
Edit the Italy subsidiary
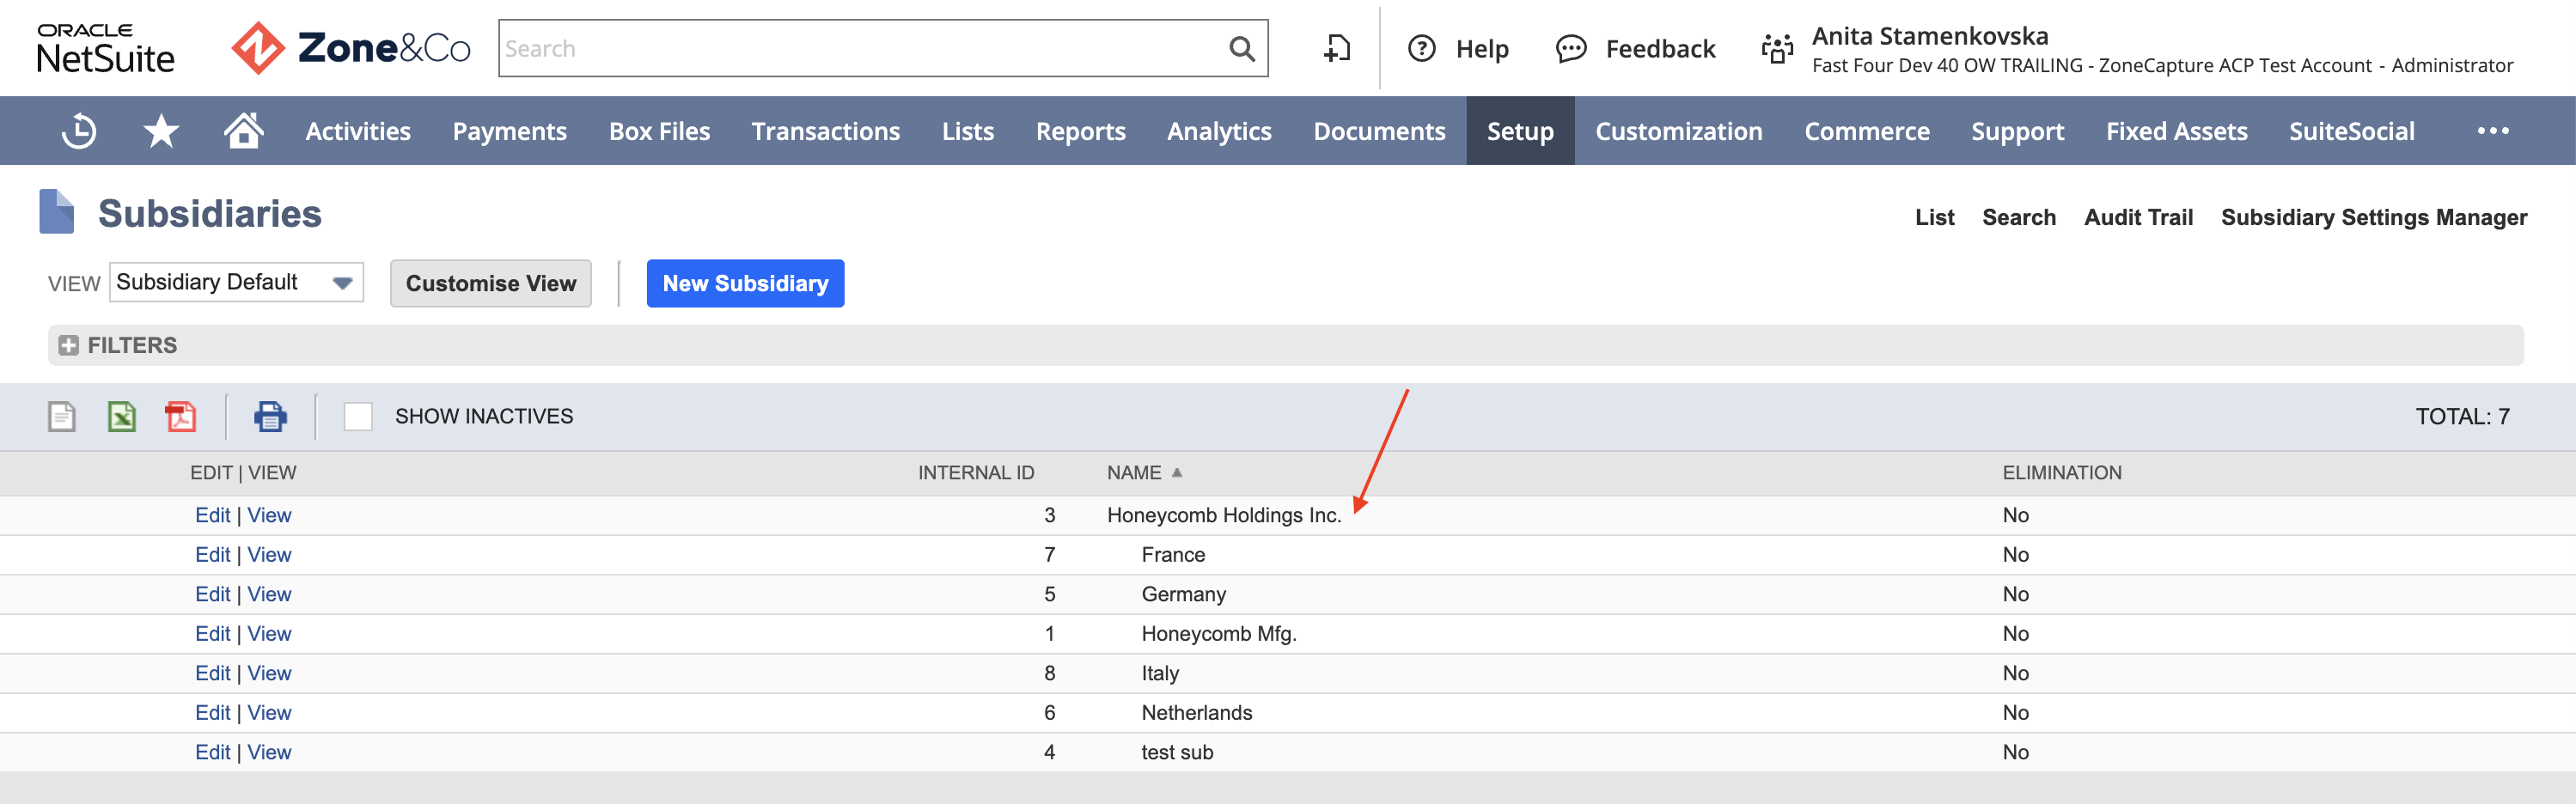(x=212, y=673)
